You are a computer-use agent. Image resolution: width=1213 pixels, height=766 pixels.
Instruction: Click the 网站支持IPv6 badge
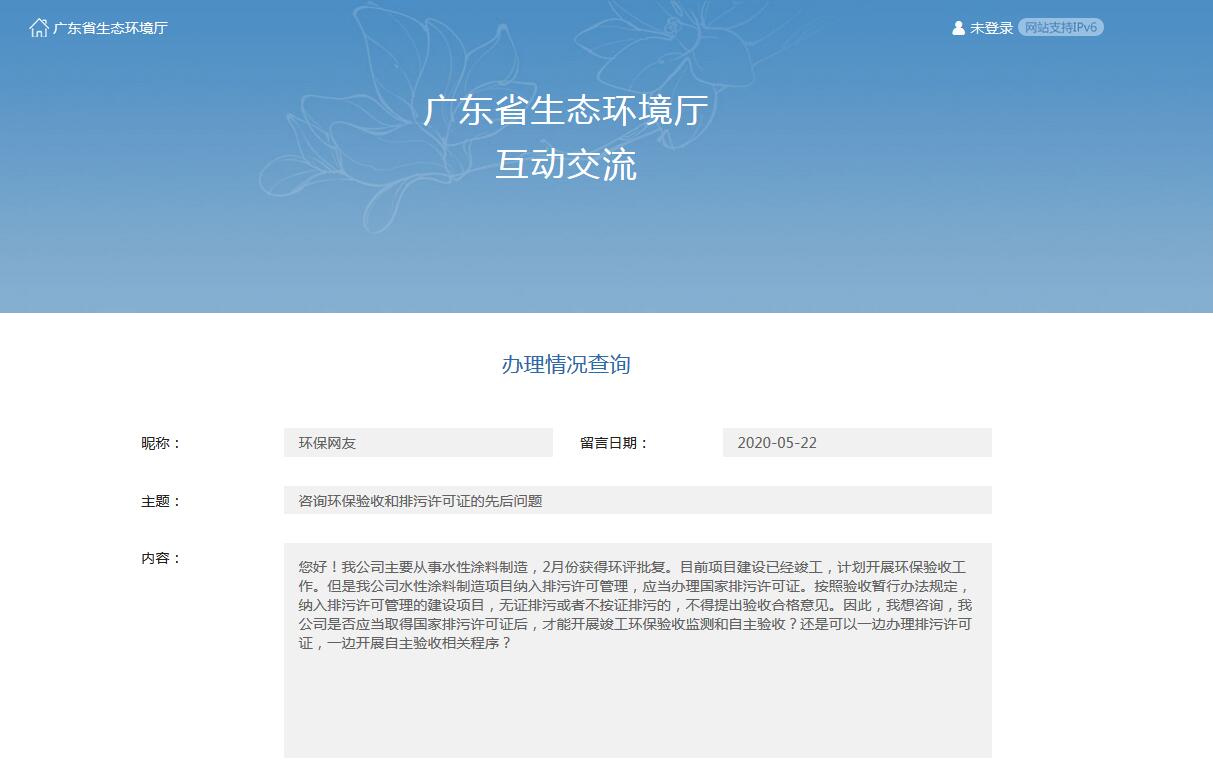point(1060,28)
